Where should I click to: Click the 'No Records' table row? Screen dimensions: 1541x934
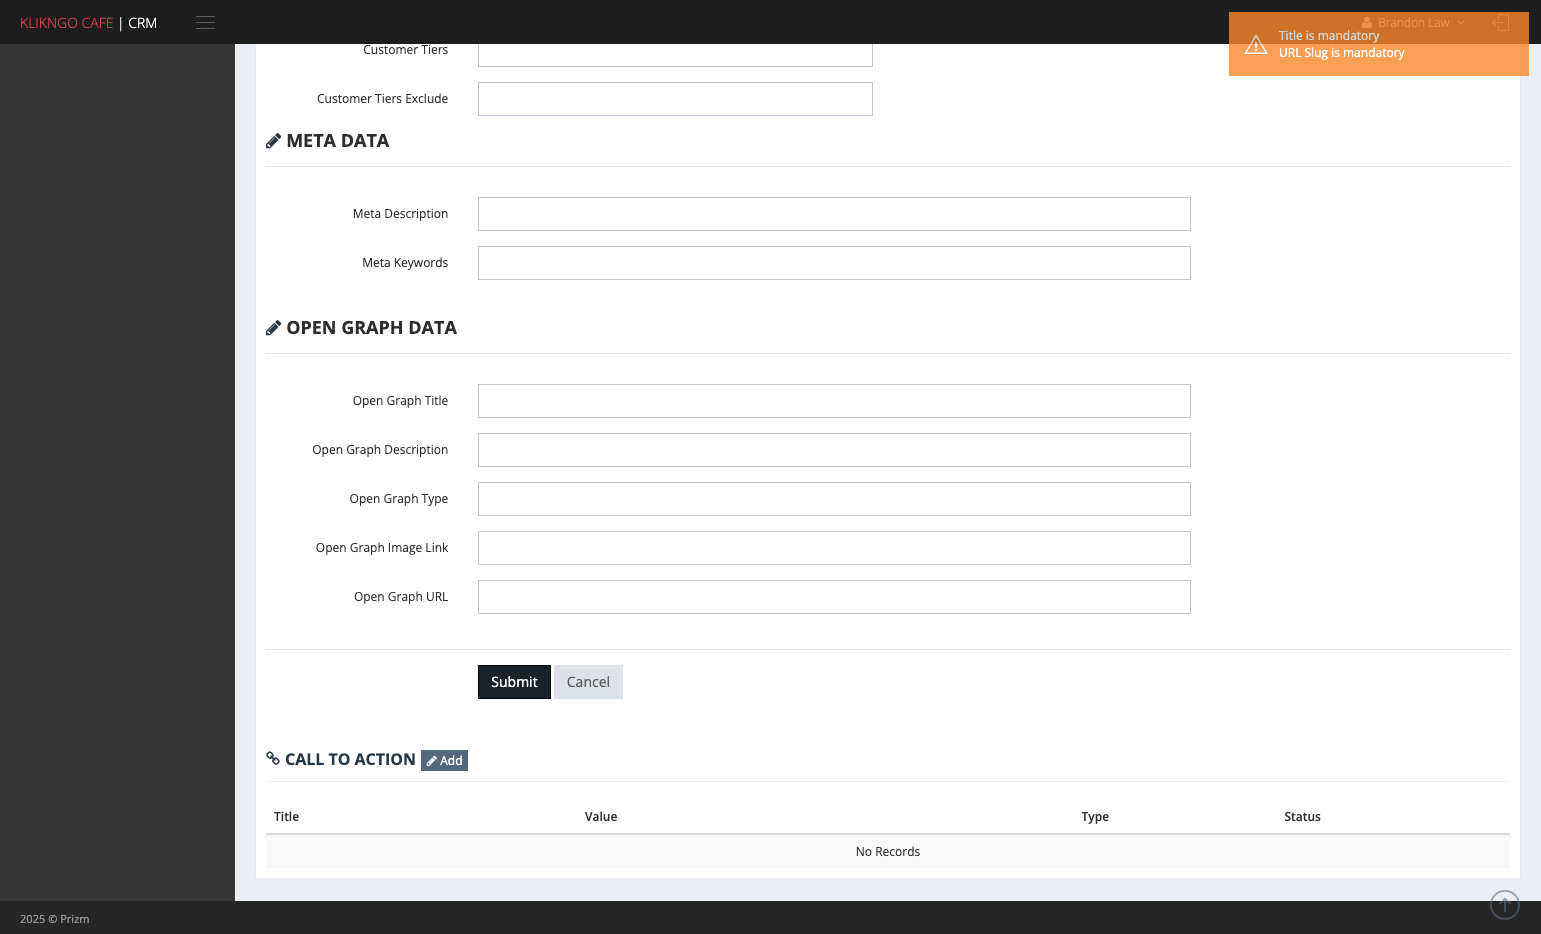coord(888,852)
